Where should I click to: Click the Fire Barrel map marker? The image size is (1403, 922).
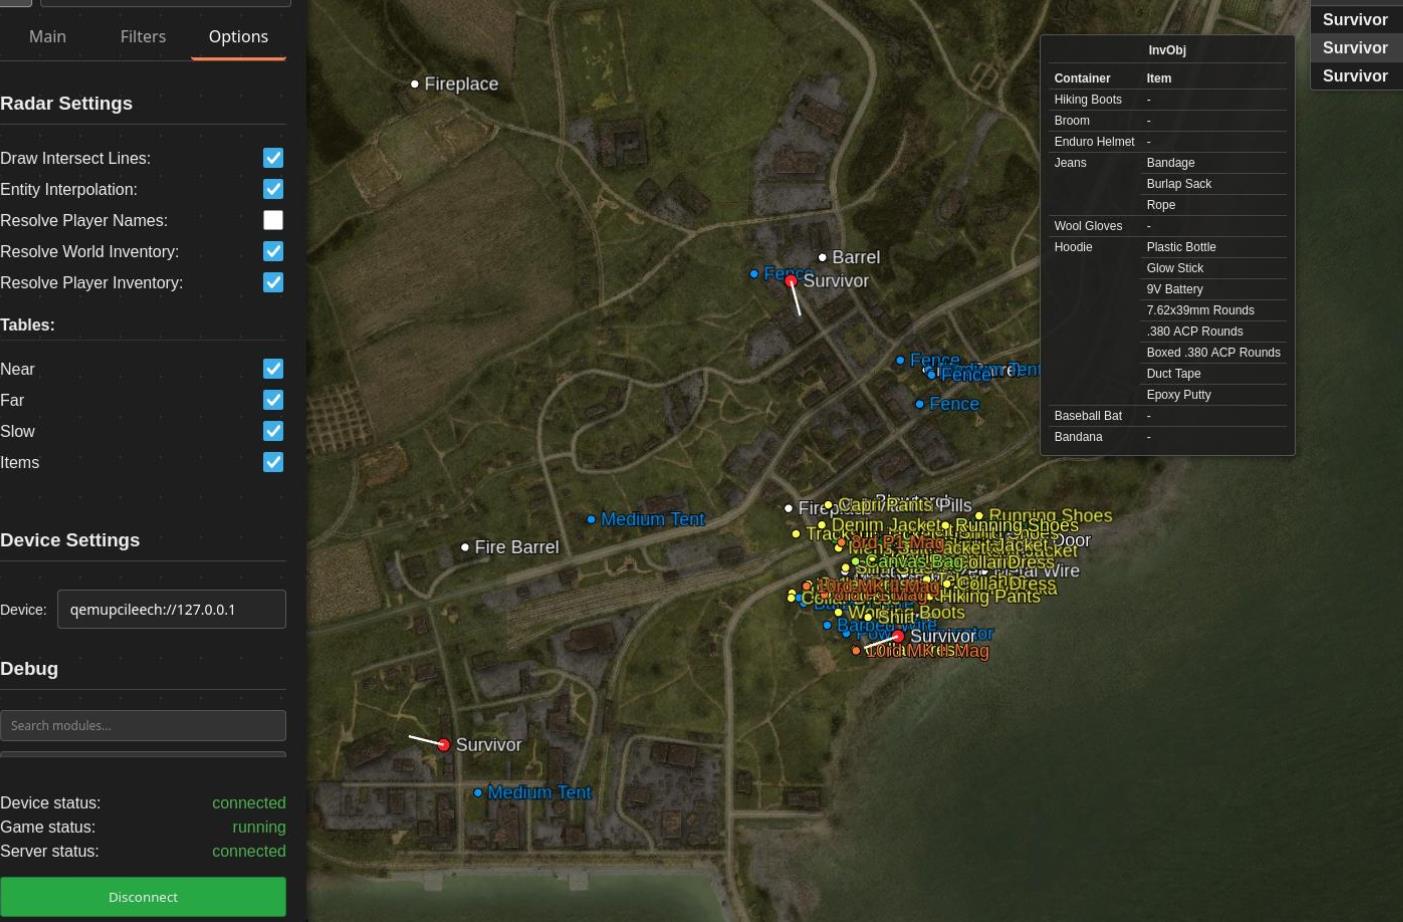tap(465, 547)
